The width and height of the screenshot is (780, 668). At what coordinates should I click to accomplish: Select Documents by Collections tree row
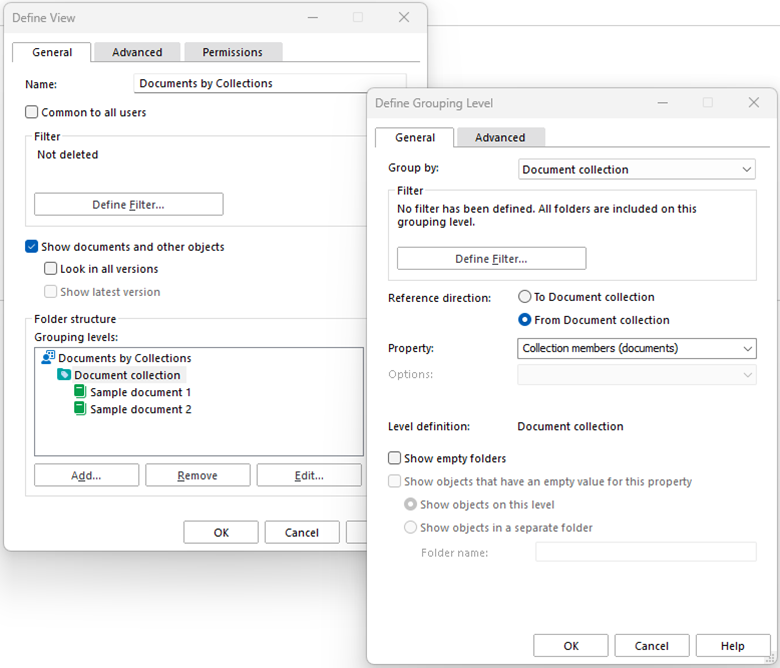(x=124, y=358)
